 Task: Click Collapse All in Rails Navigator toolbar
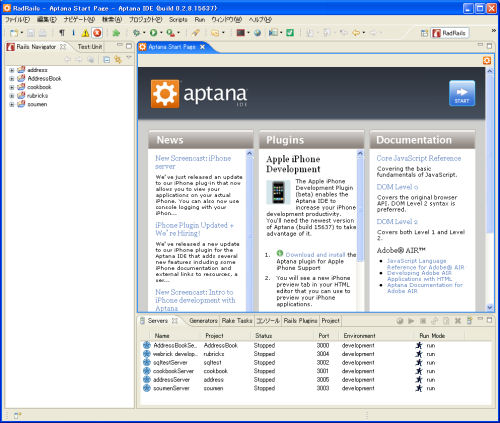coord(107,60)
